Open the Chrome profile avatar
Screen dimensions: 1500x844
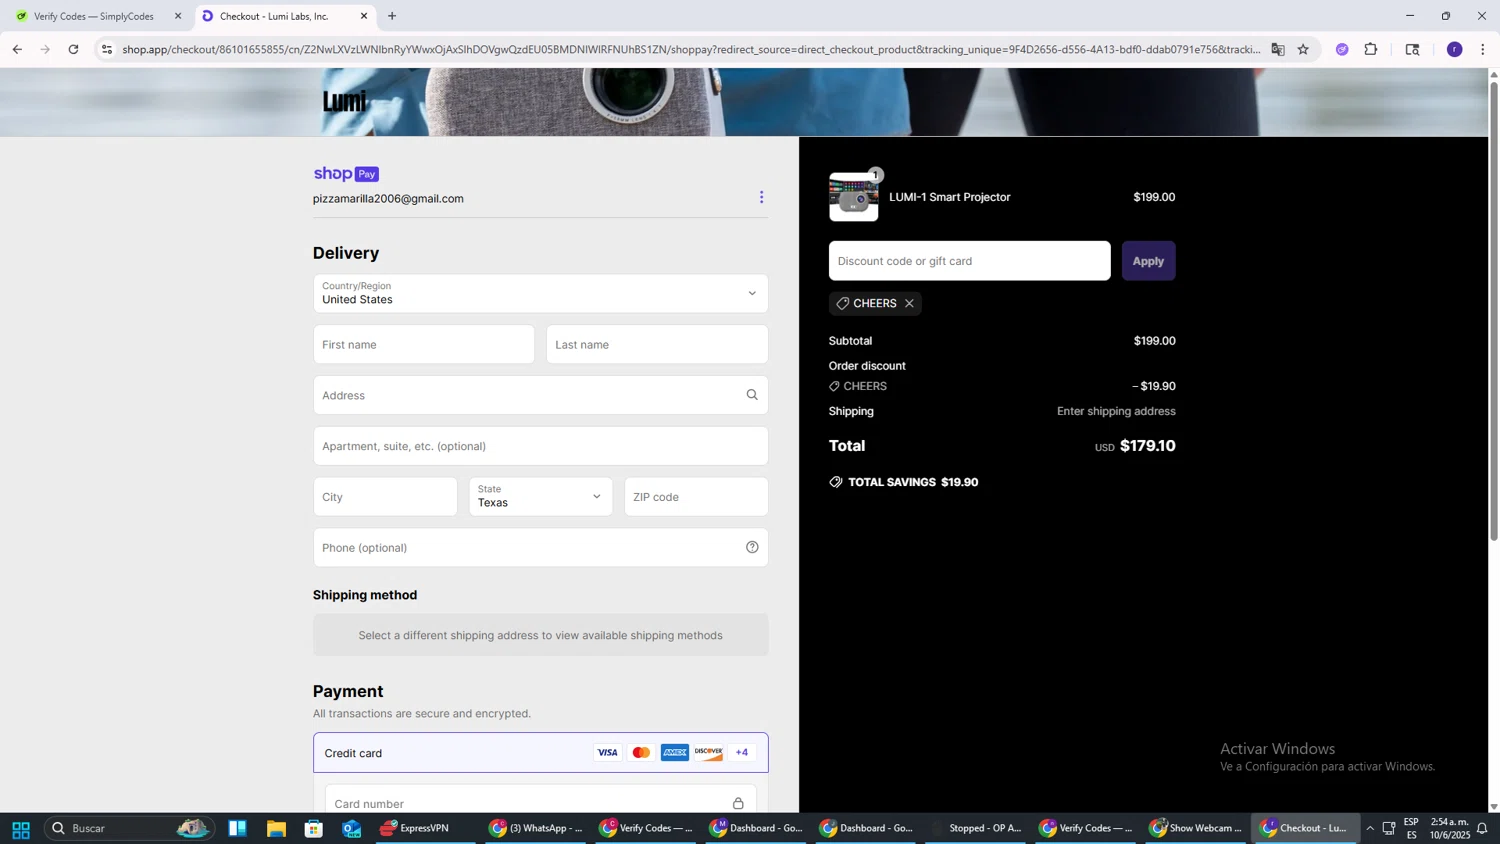pos(1455,49)
